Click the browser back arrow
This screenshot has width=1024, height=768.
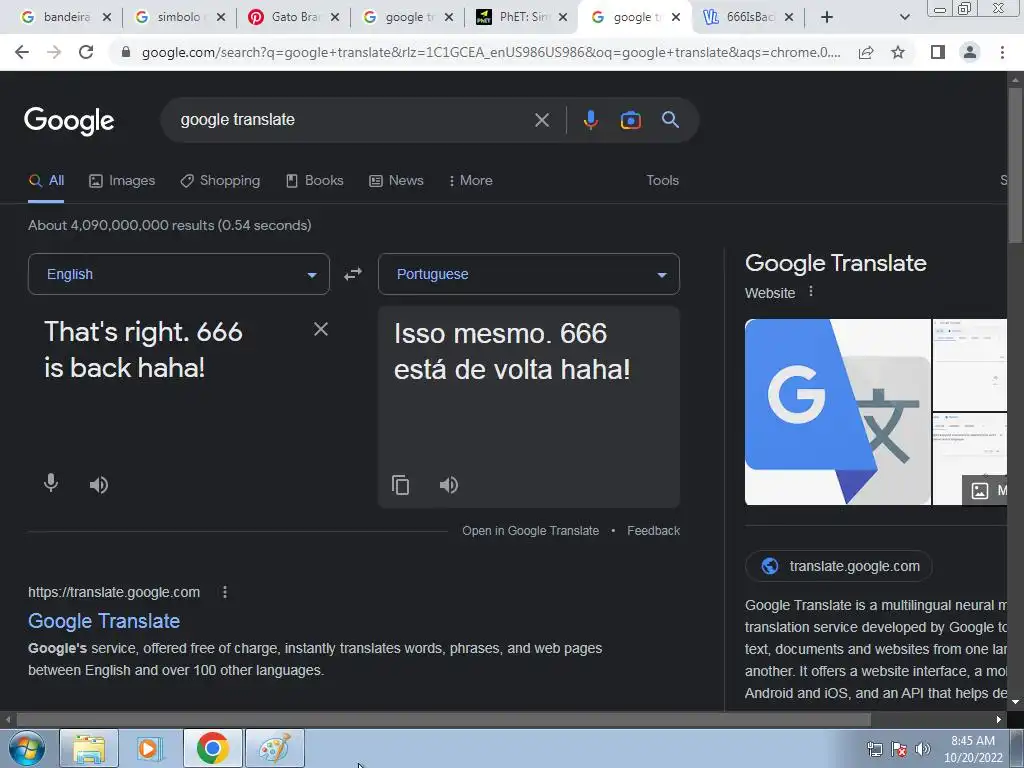point(22,52)
